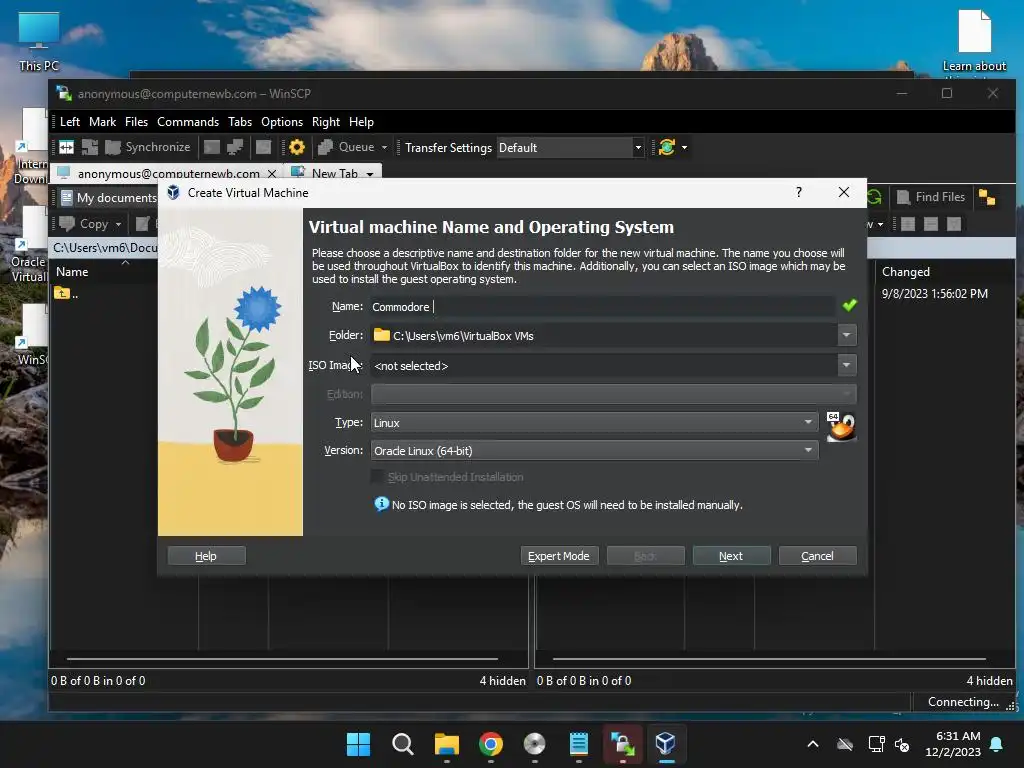The image size is (1024, 768).
Task: Open the Folder dropdown in Create Virtual Machine
Action: 846,335
